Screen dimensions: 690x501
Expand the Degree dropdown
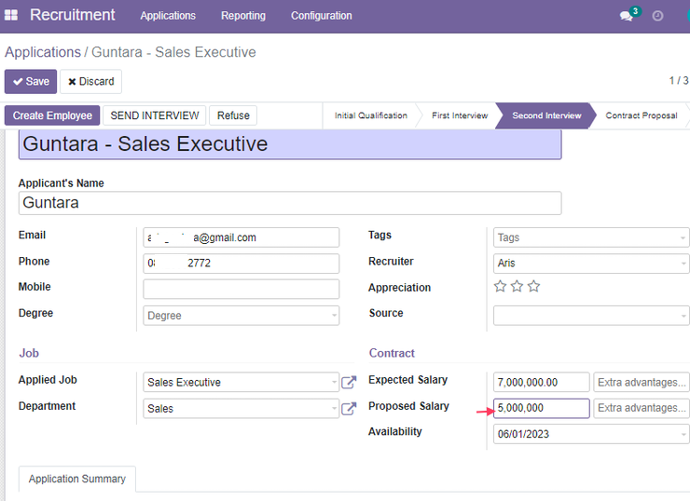click(241, 315)
